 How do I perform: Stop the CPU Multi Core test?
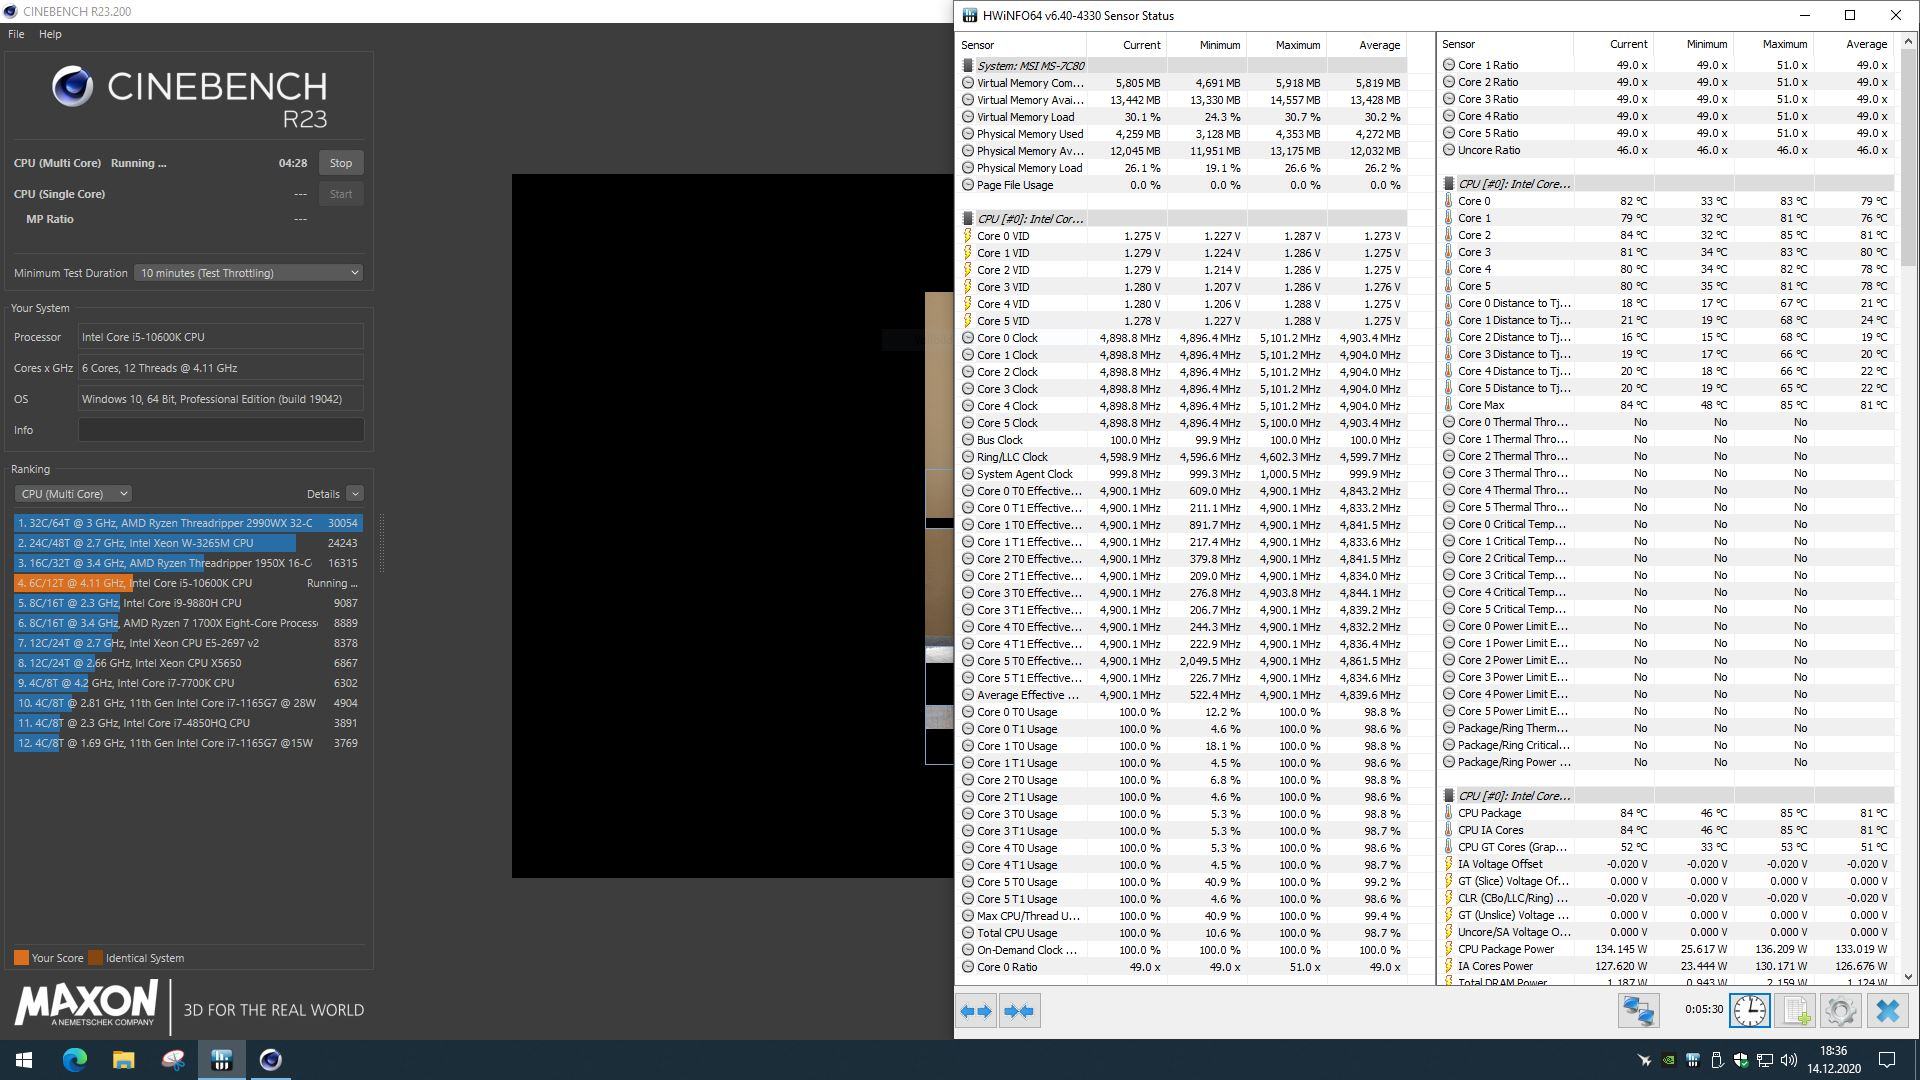341,163
